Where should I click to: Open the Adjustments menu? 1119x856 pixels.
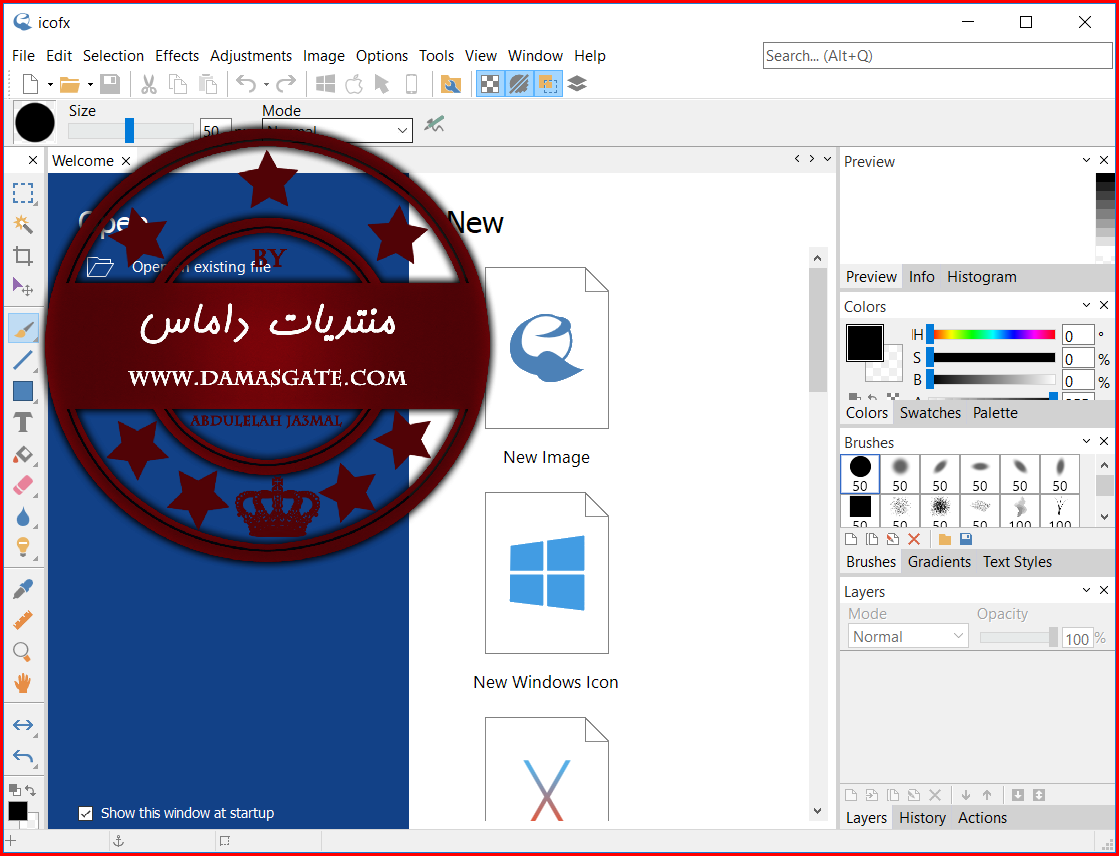[250, 56]
